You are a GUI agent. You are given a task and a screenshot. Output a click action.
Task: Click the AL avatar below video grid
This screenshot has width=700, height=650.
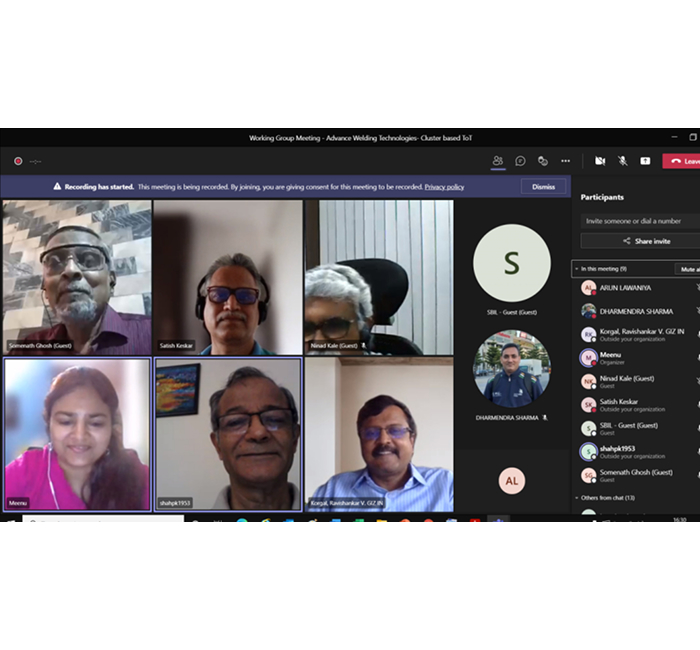[511, 481]
